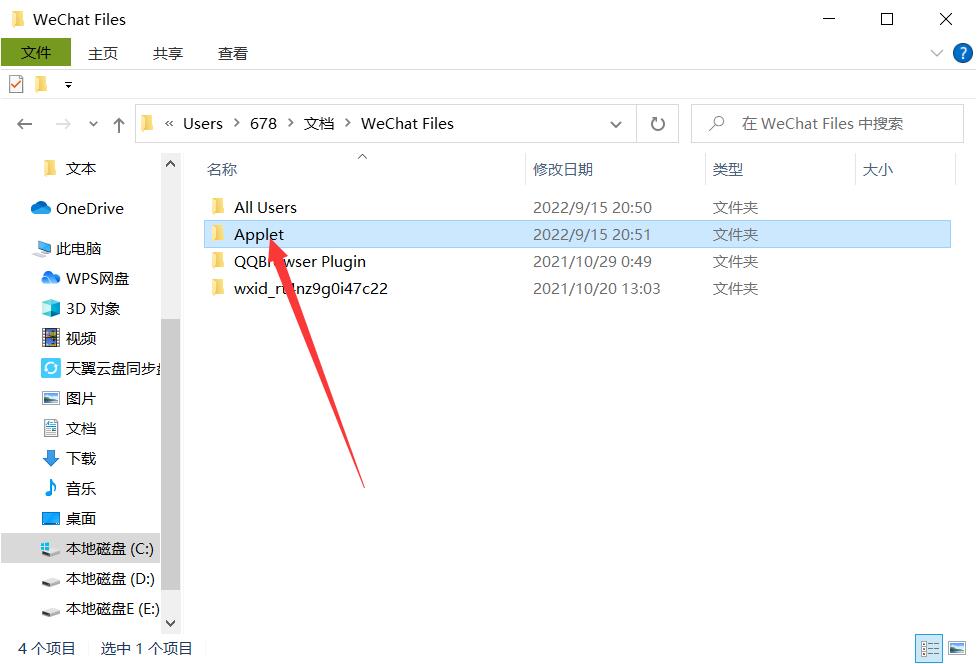Click navigation pane scrollbar down arrow
The height and width of the screenshot is (664, 977).
[170, 623]
